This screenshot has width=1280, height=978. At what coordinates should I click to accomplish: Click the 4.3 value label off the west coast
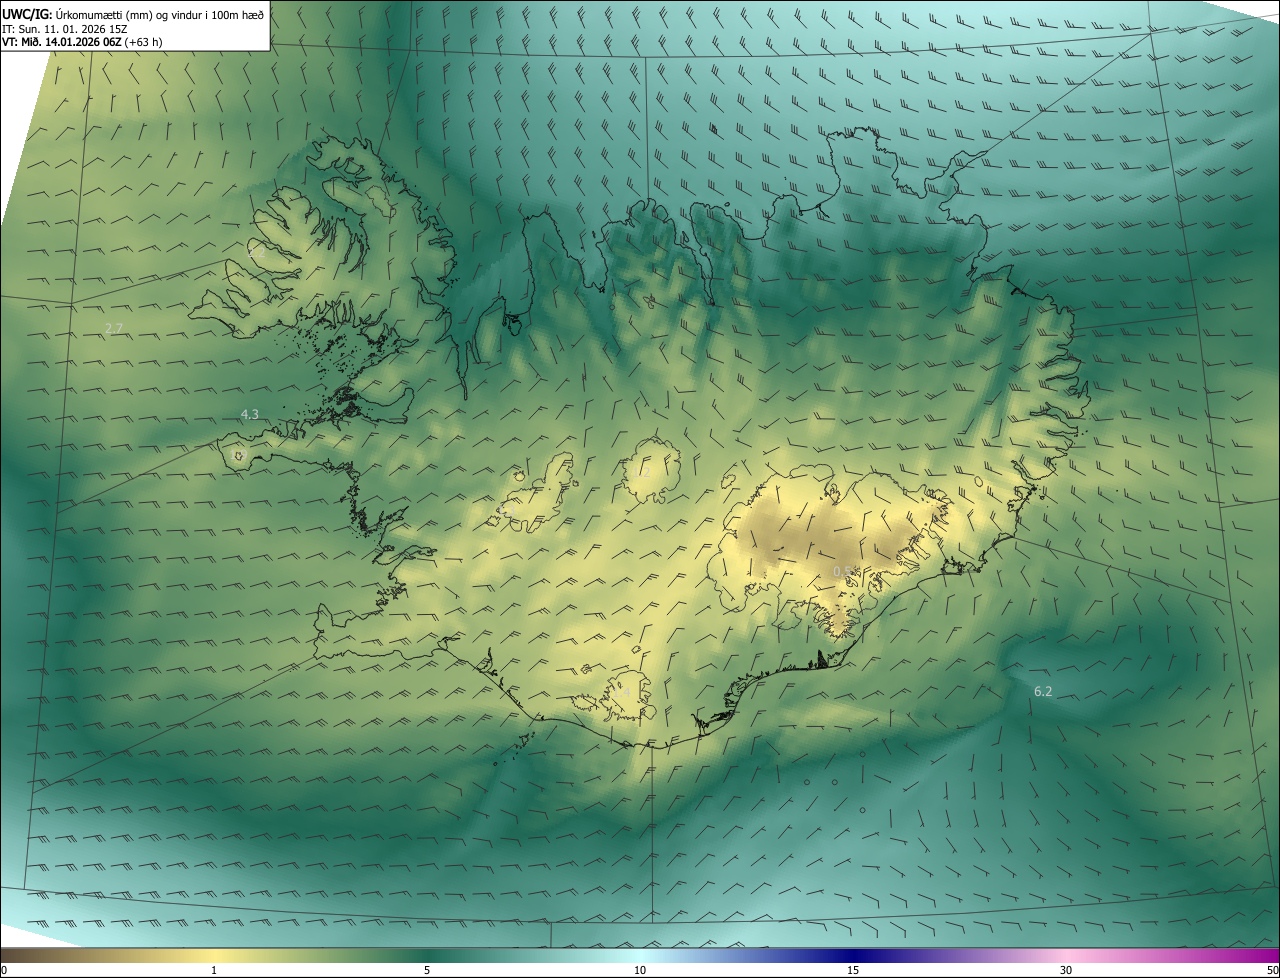pos(249,414)
